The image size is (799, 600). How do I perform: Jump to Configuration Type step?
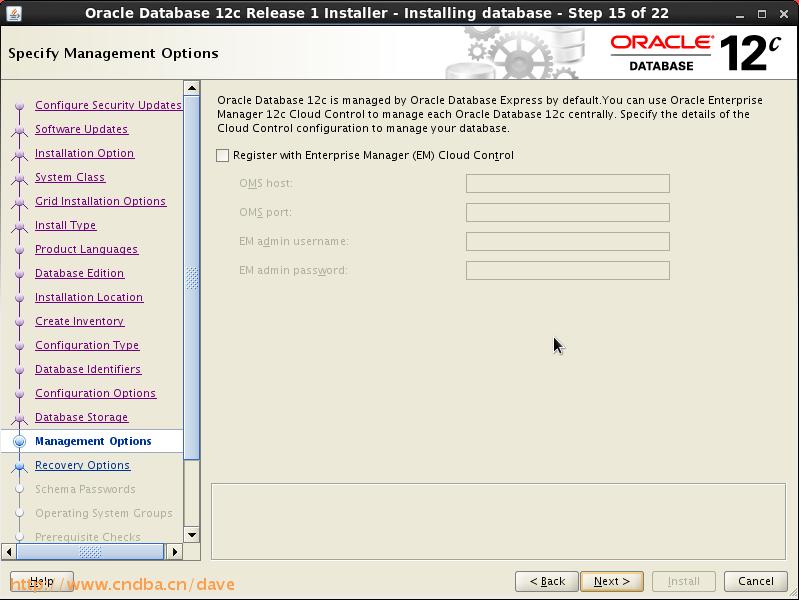click(87, 345)
